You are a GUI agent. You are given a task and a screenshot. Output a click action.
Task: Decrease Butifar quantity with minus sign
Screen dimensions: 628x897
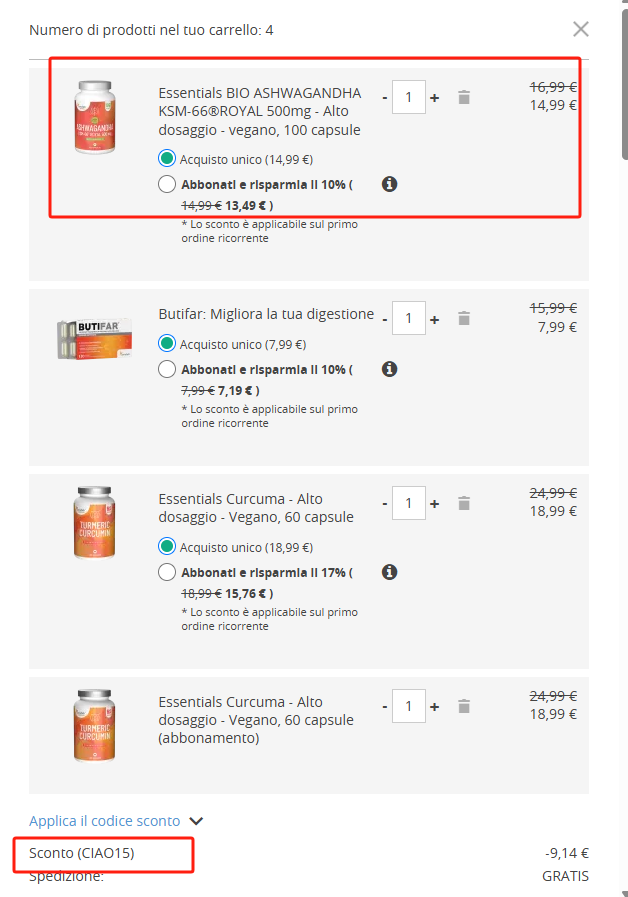[385, 319]
